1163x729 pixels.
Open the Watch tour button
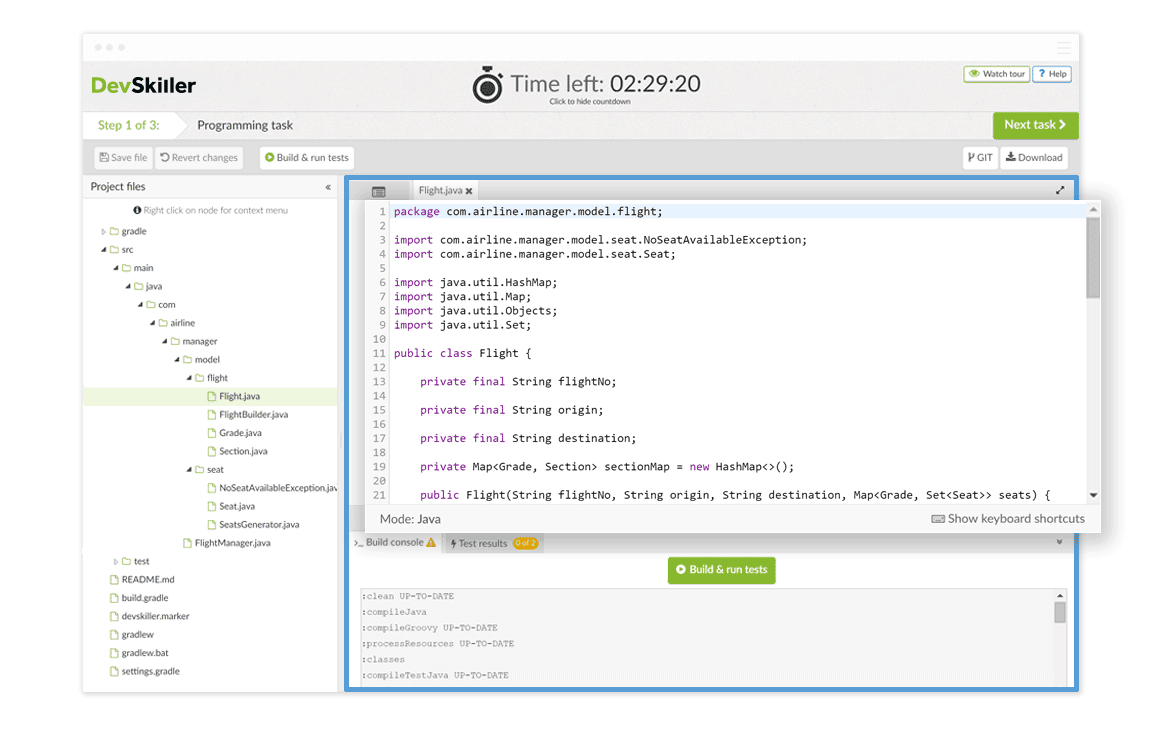point(996,74)
